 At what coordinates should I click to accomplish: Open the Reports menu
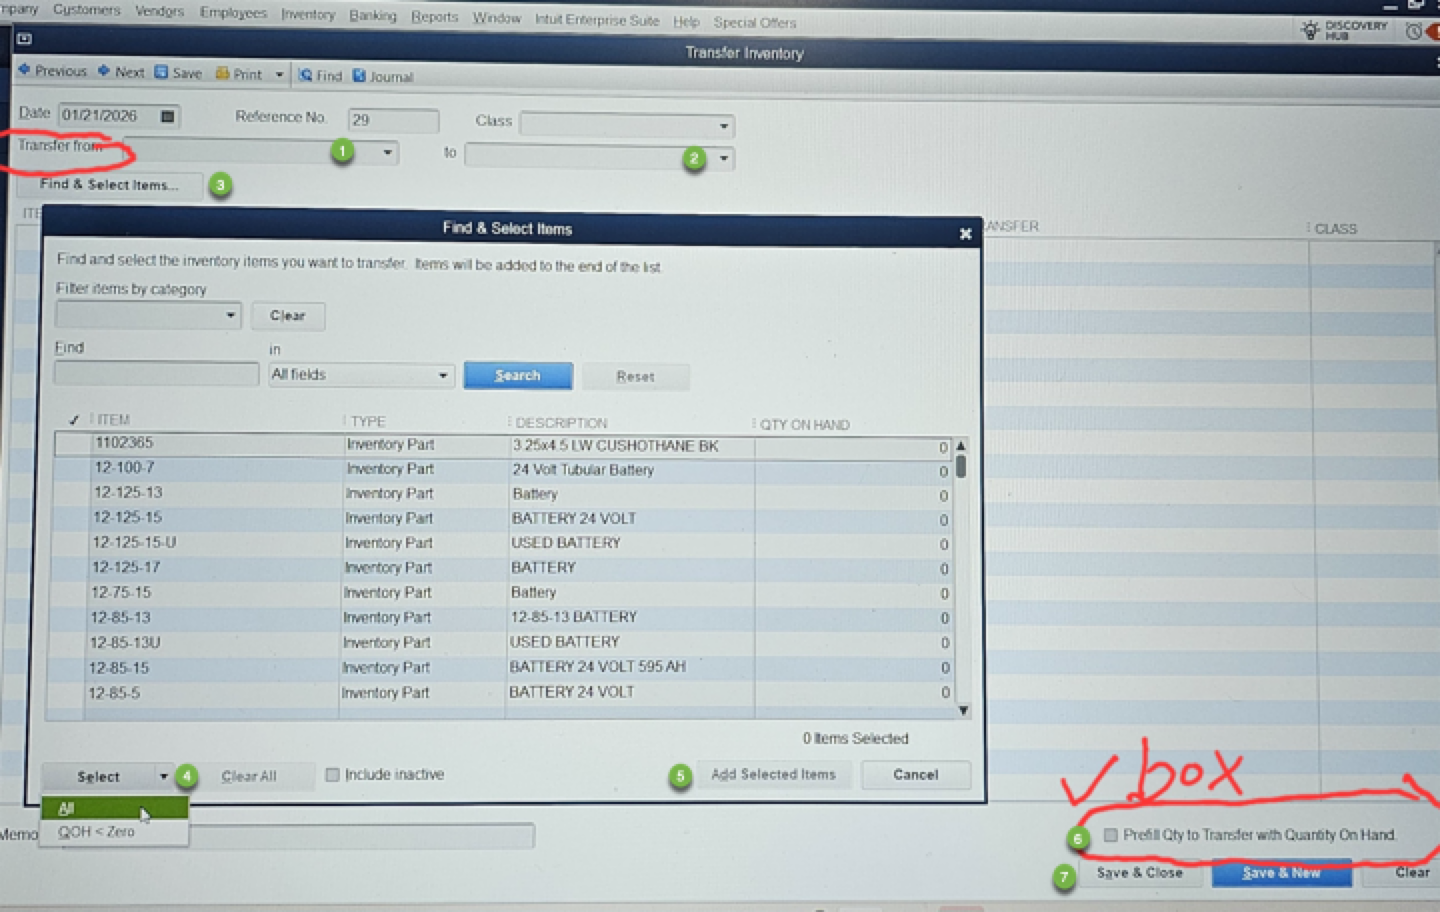click(x=435, y=17)
